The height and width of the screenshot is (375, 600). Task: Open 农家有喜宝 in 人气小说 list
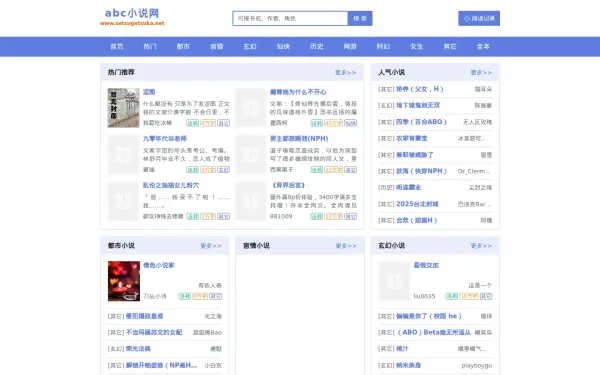(x=412, y=138)
